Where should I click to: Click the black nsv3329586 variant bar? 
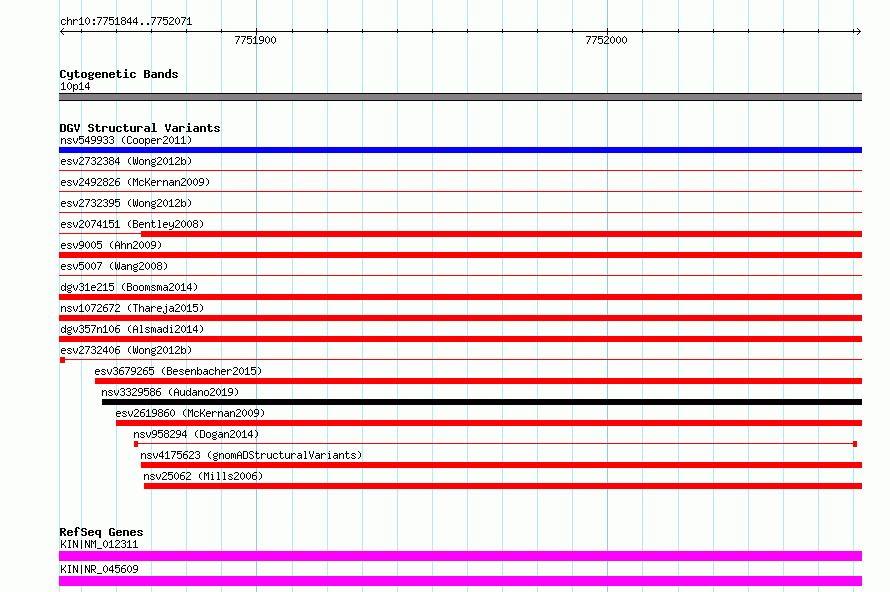coord(482,402)
